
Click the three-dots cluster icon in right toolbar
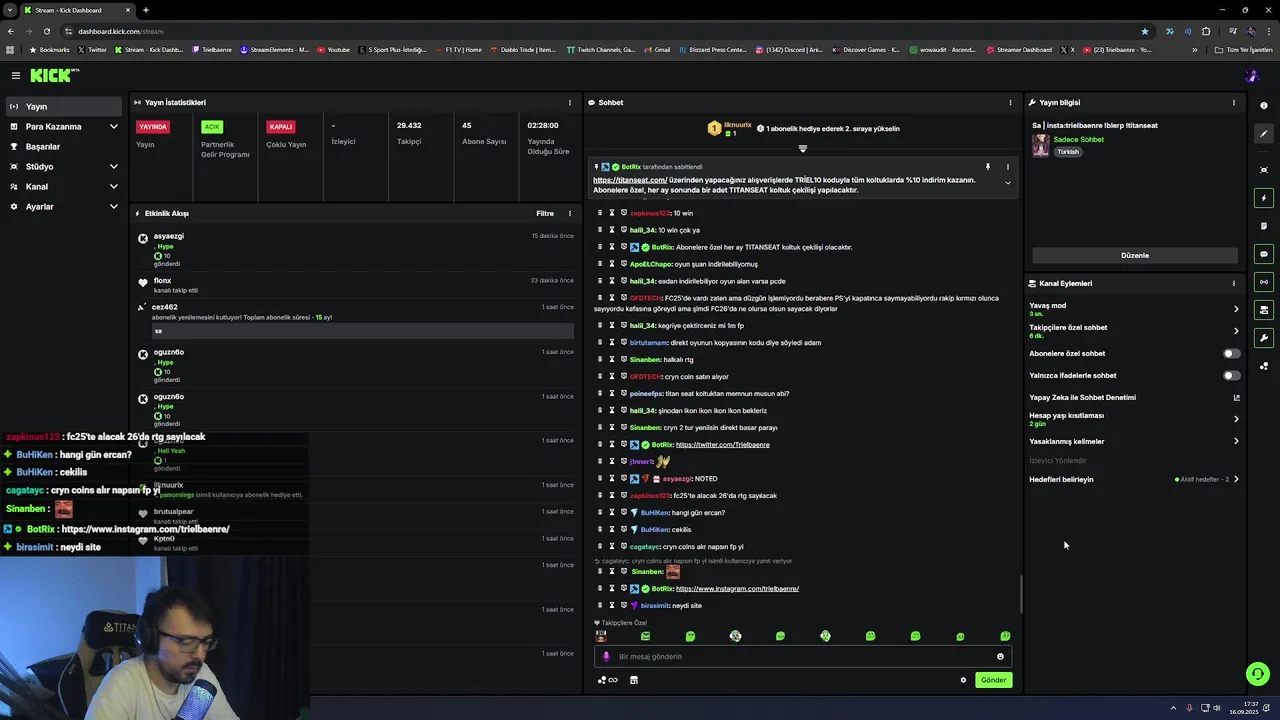click(1264, 366)
